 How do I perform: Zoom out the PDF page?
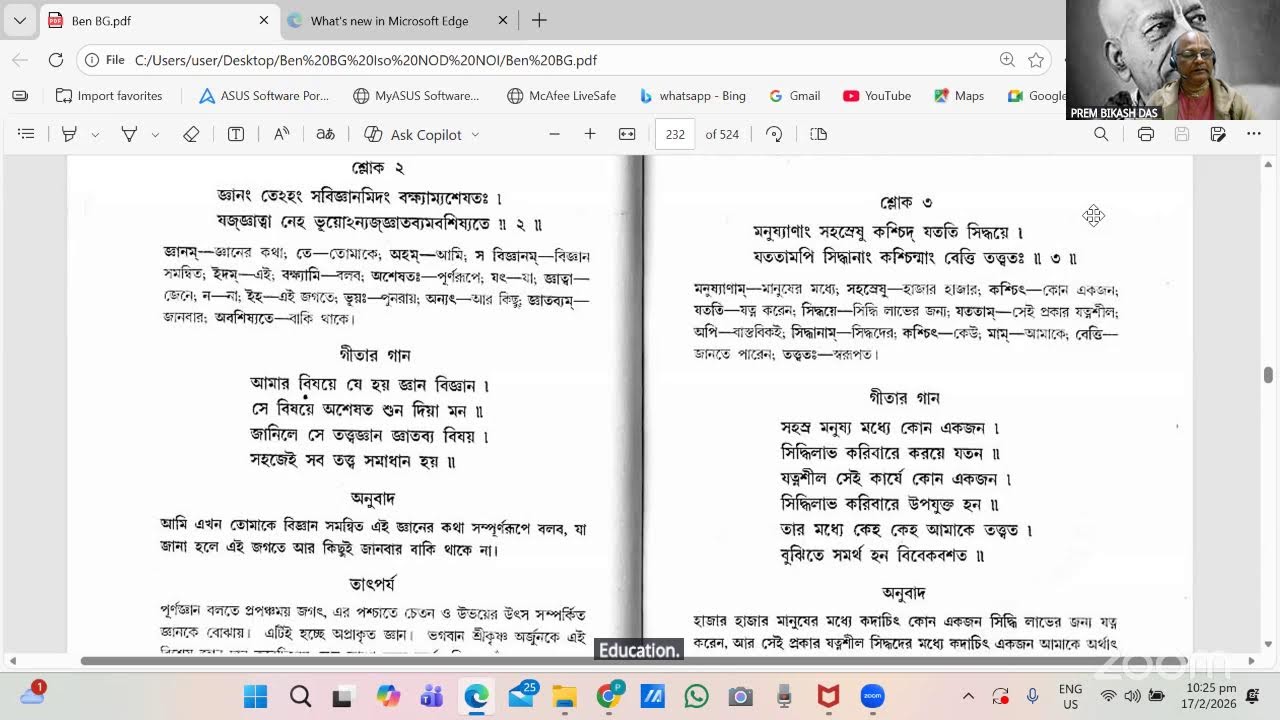click(554, 134)
